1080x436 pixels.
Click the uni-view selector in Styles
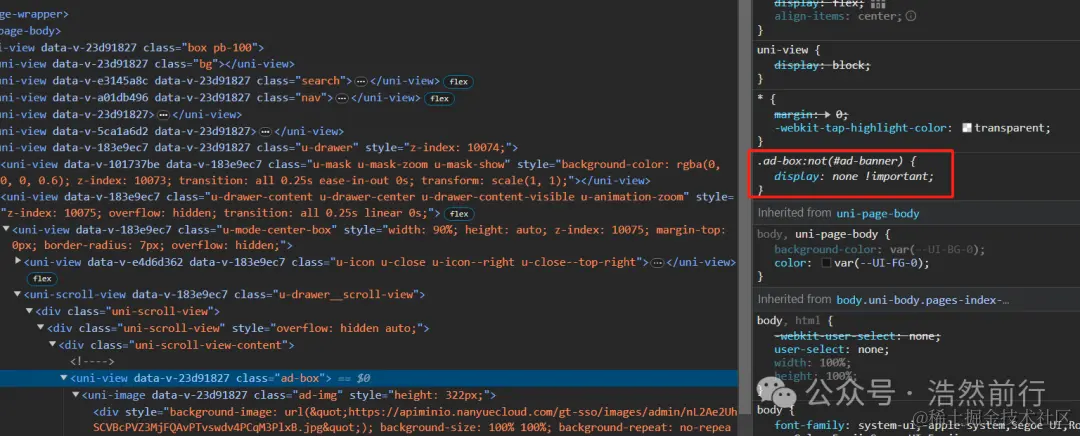(x=784, y=50)
